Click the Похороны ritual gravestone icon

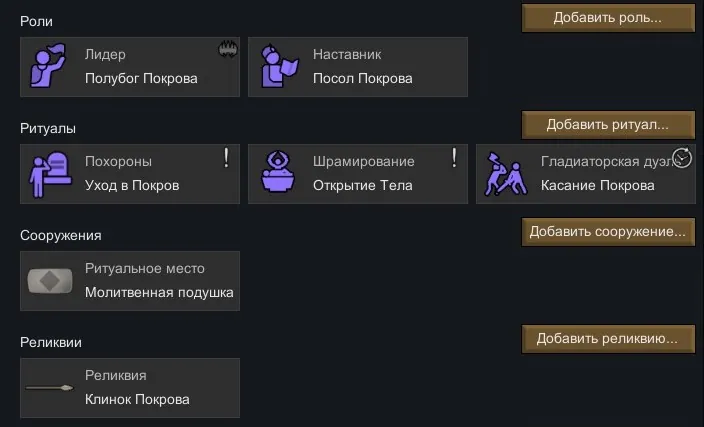point(51,174)
